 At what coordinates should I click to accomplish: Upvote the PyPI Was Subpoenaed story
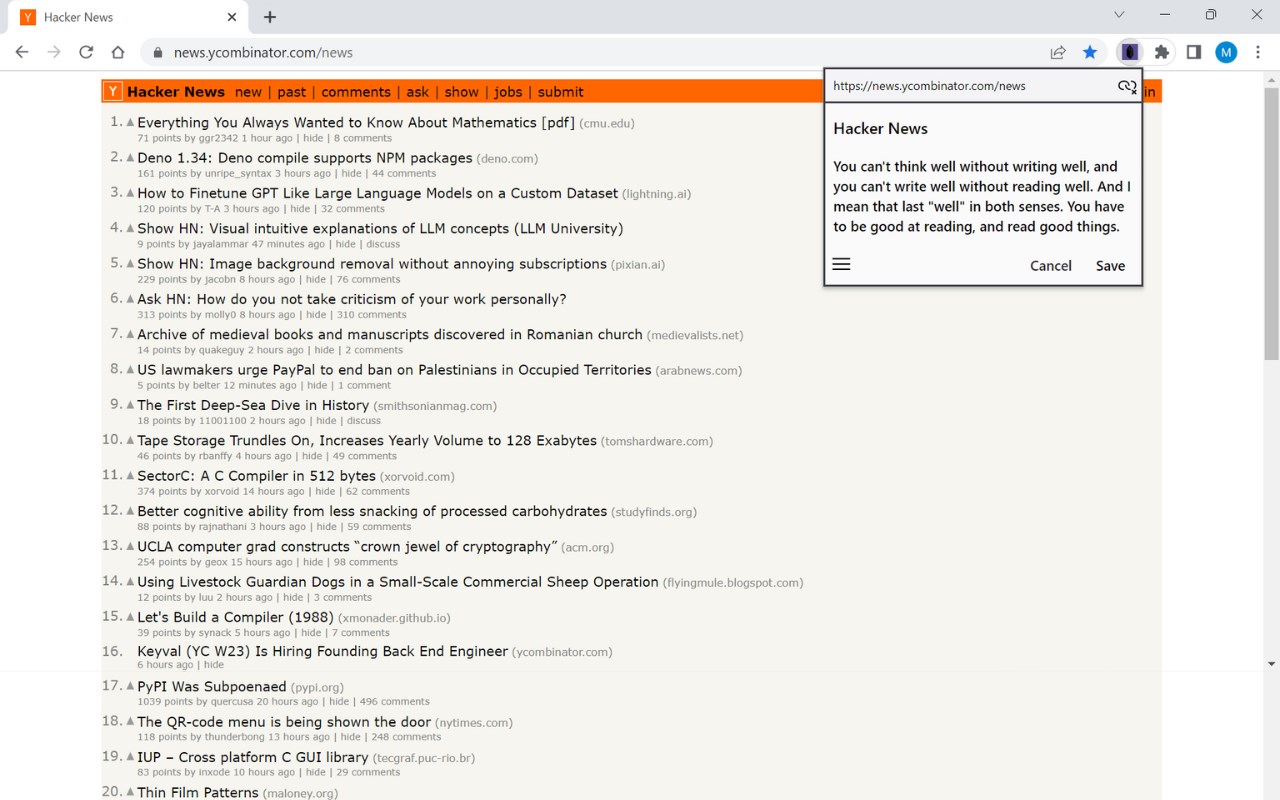click(130, 687)
